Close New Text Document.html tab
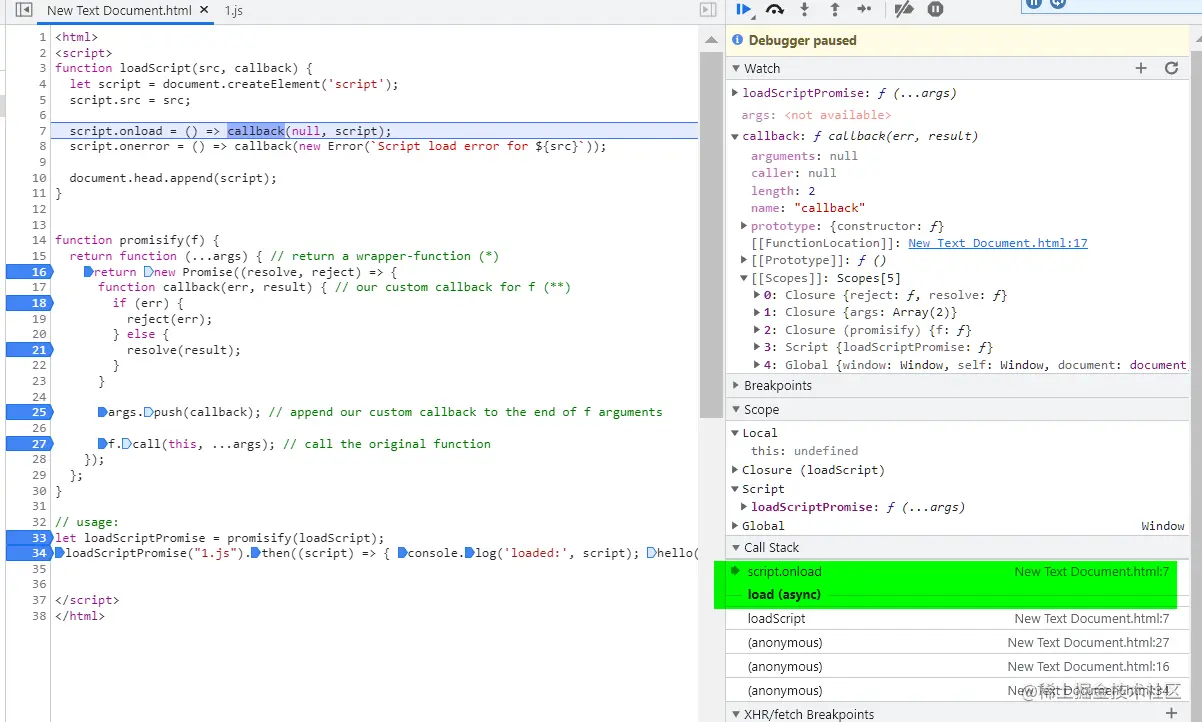Image resolution: width=1202 pixels, height=722 pixels. (x=203, y=11)
